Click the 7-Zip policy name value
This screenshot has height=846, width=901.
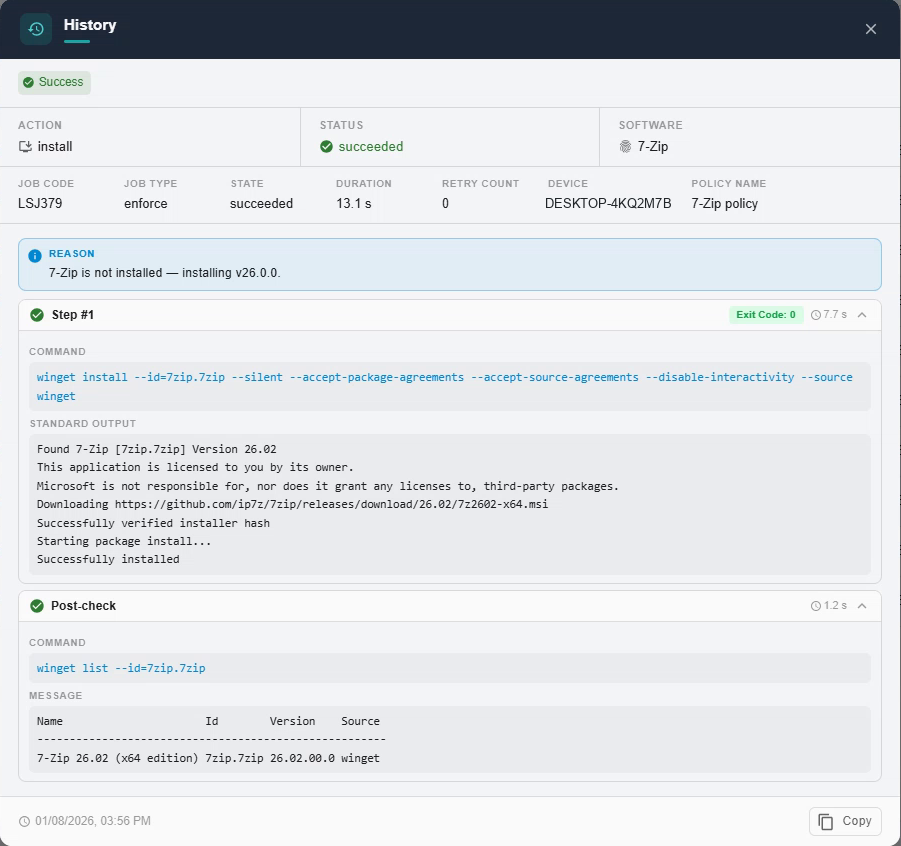[725, 203]
